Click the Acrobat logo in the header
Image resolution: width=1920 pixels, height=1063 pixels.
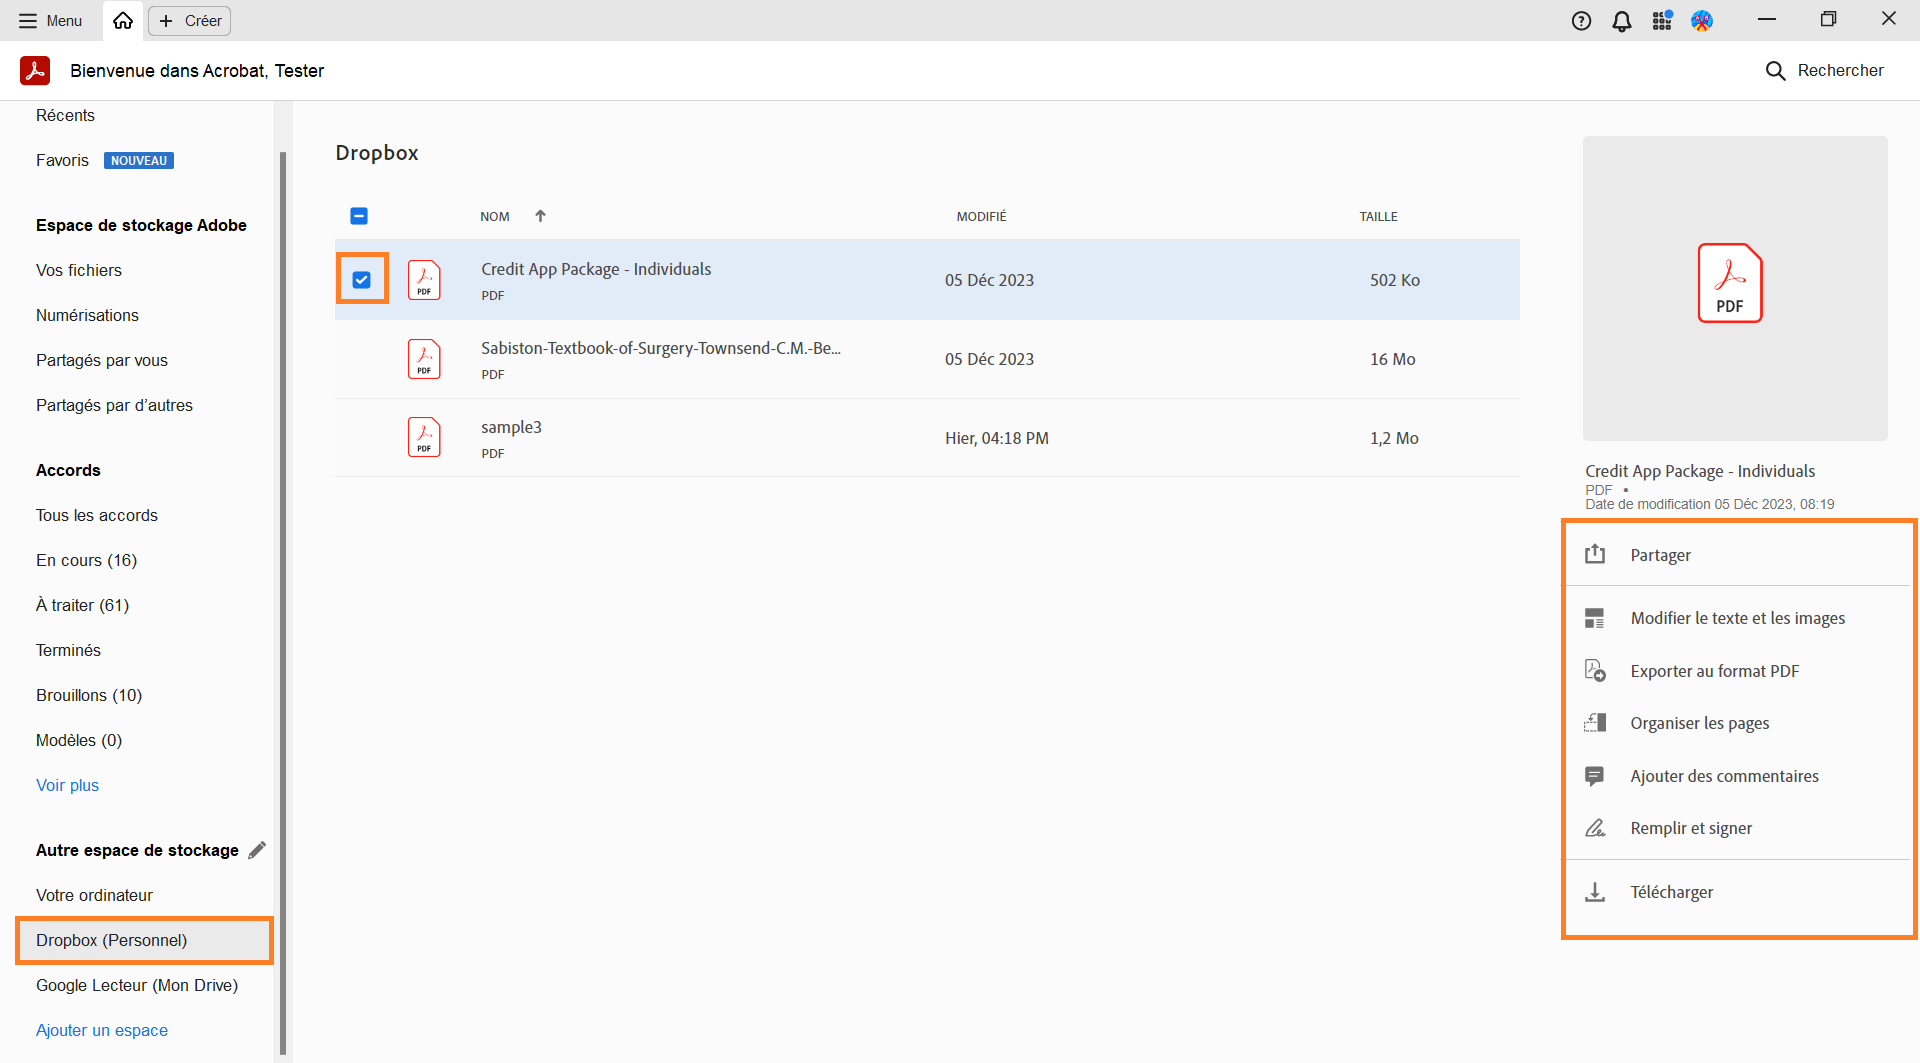click(35, 70)
